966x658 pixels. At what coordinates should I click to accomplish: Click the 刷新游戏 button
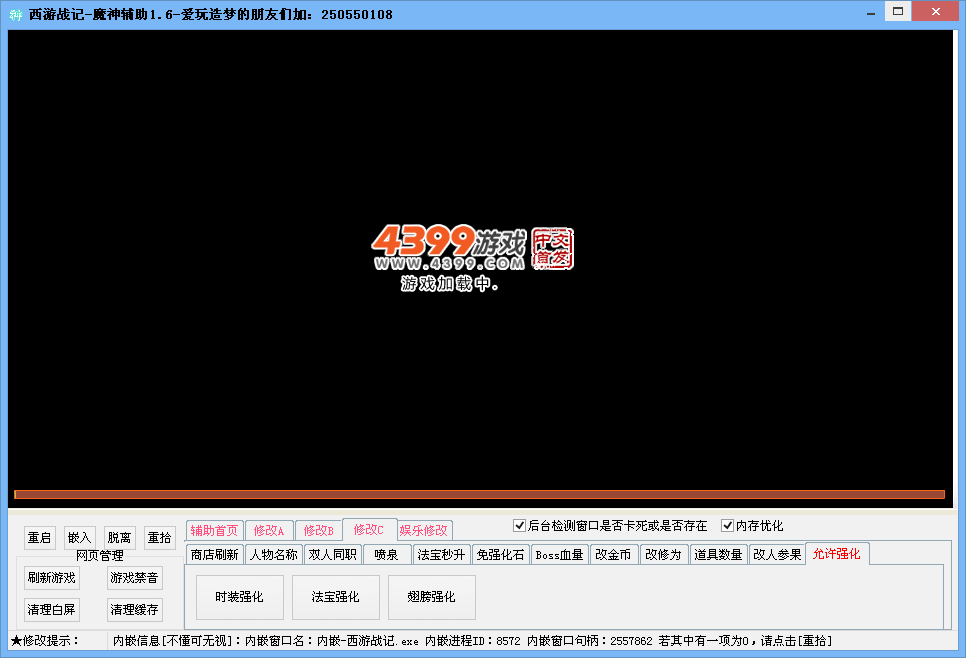[x=52, y=578]
